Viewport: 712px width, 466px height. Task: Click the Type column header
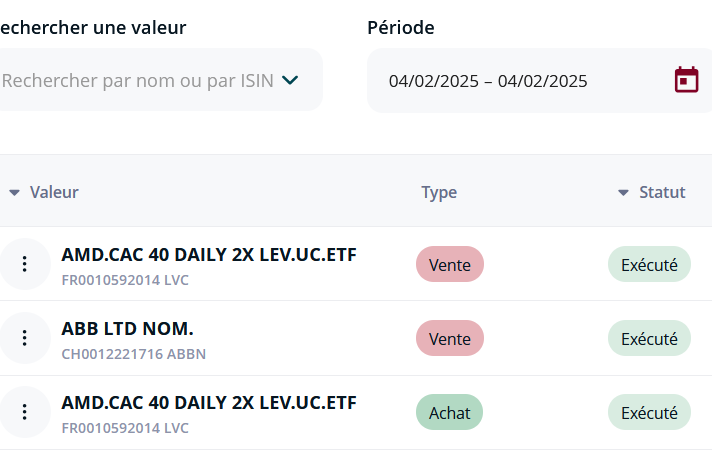(x=439, y=193)
